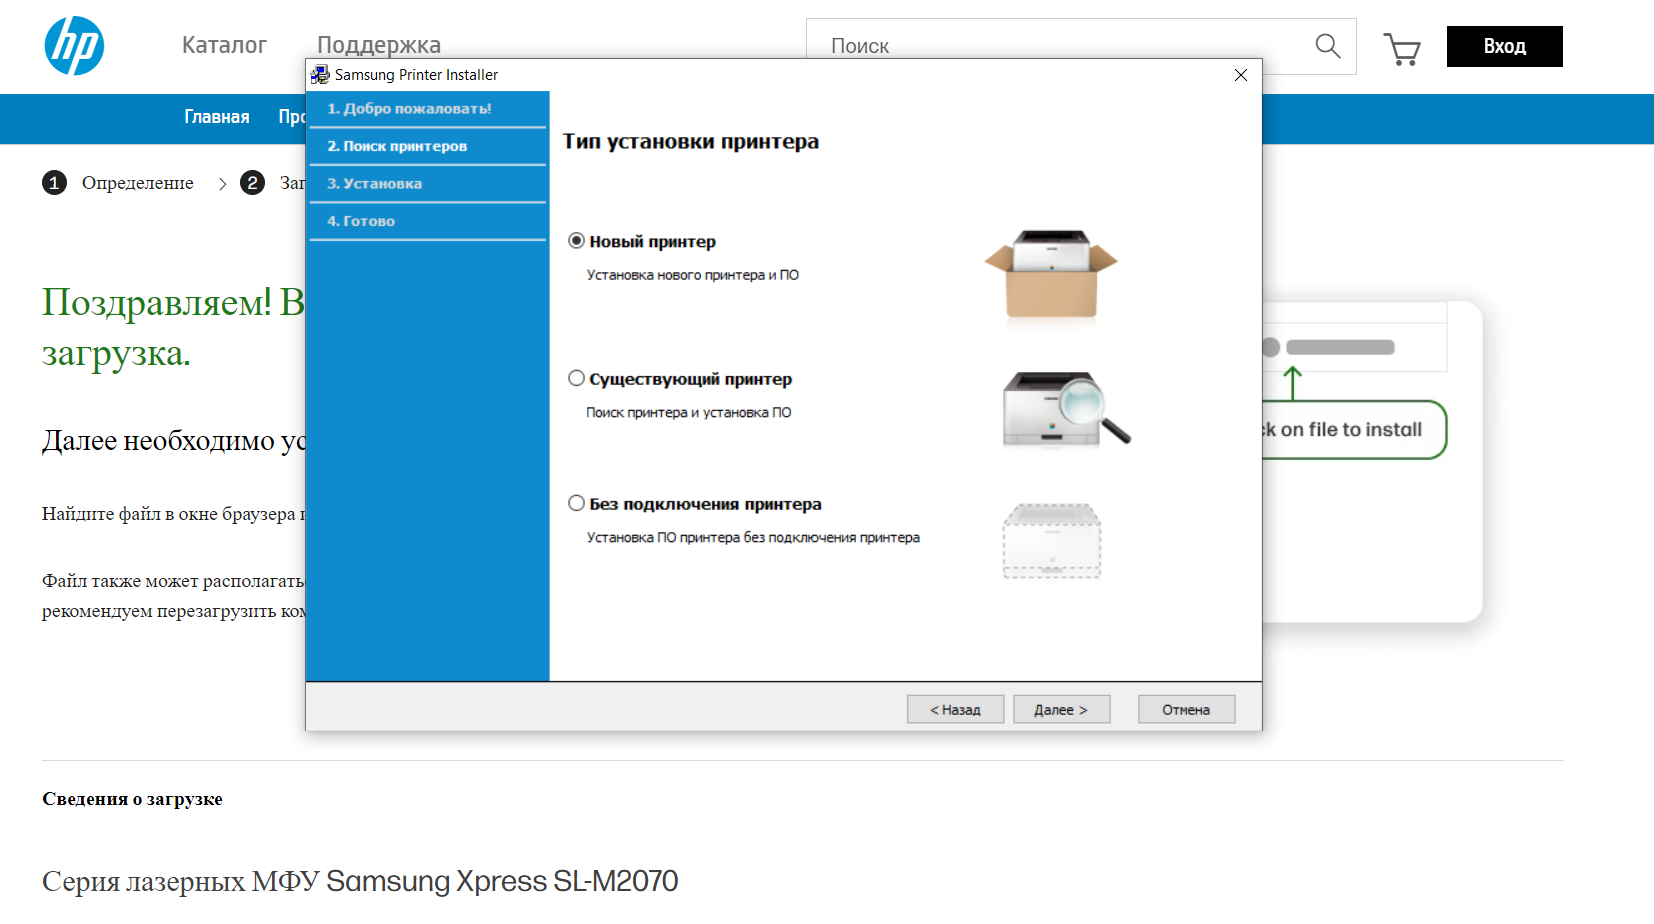Click text Установка ПО принтера без подключения принтера
1654x924 pixels.
(x=753, y=537)
